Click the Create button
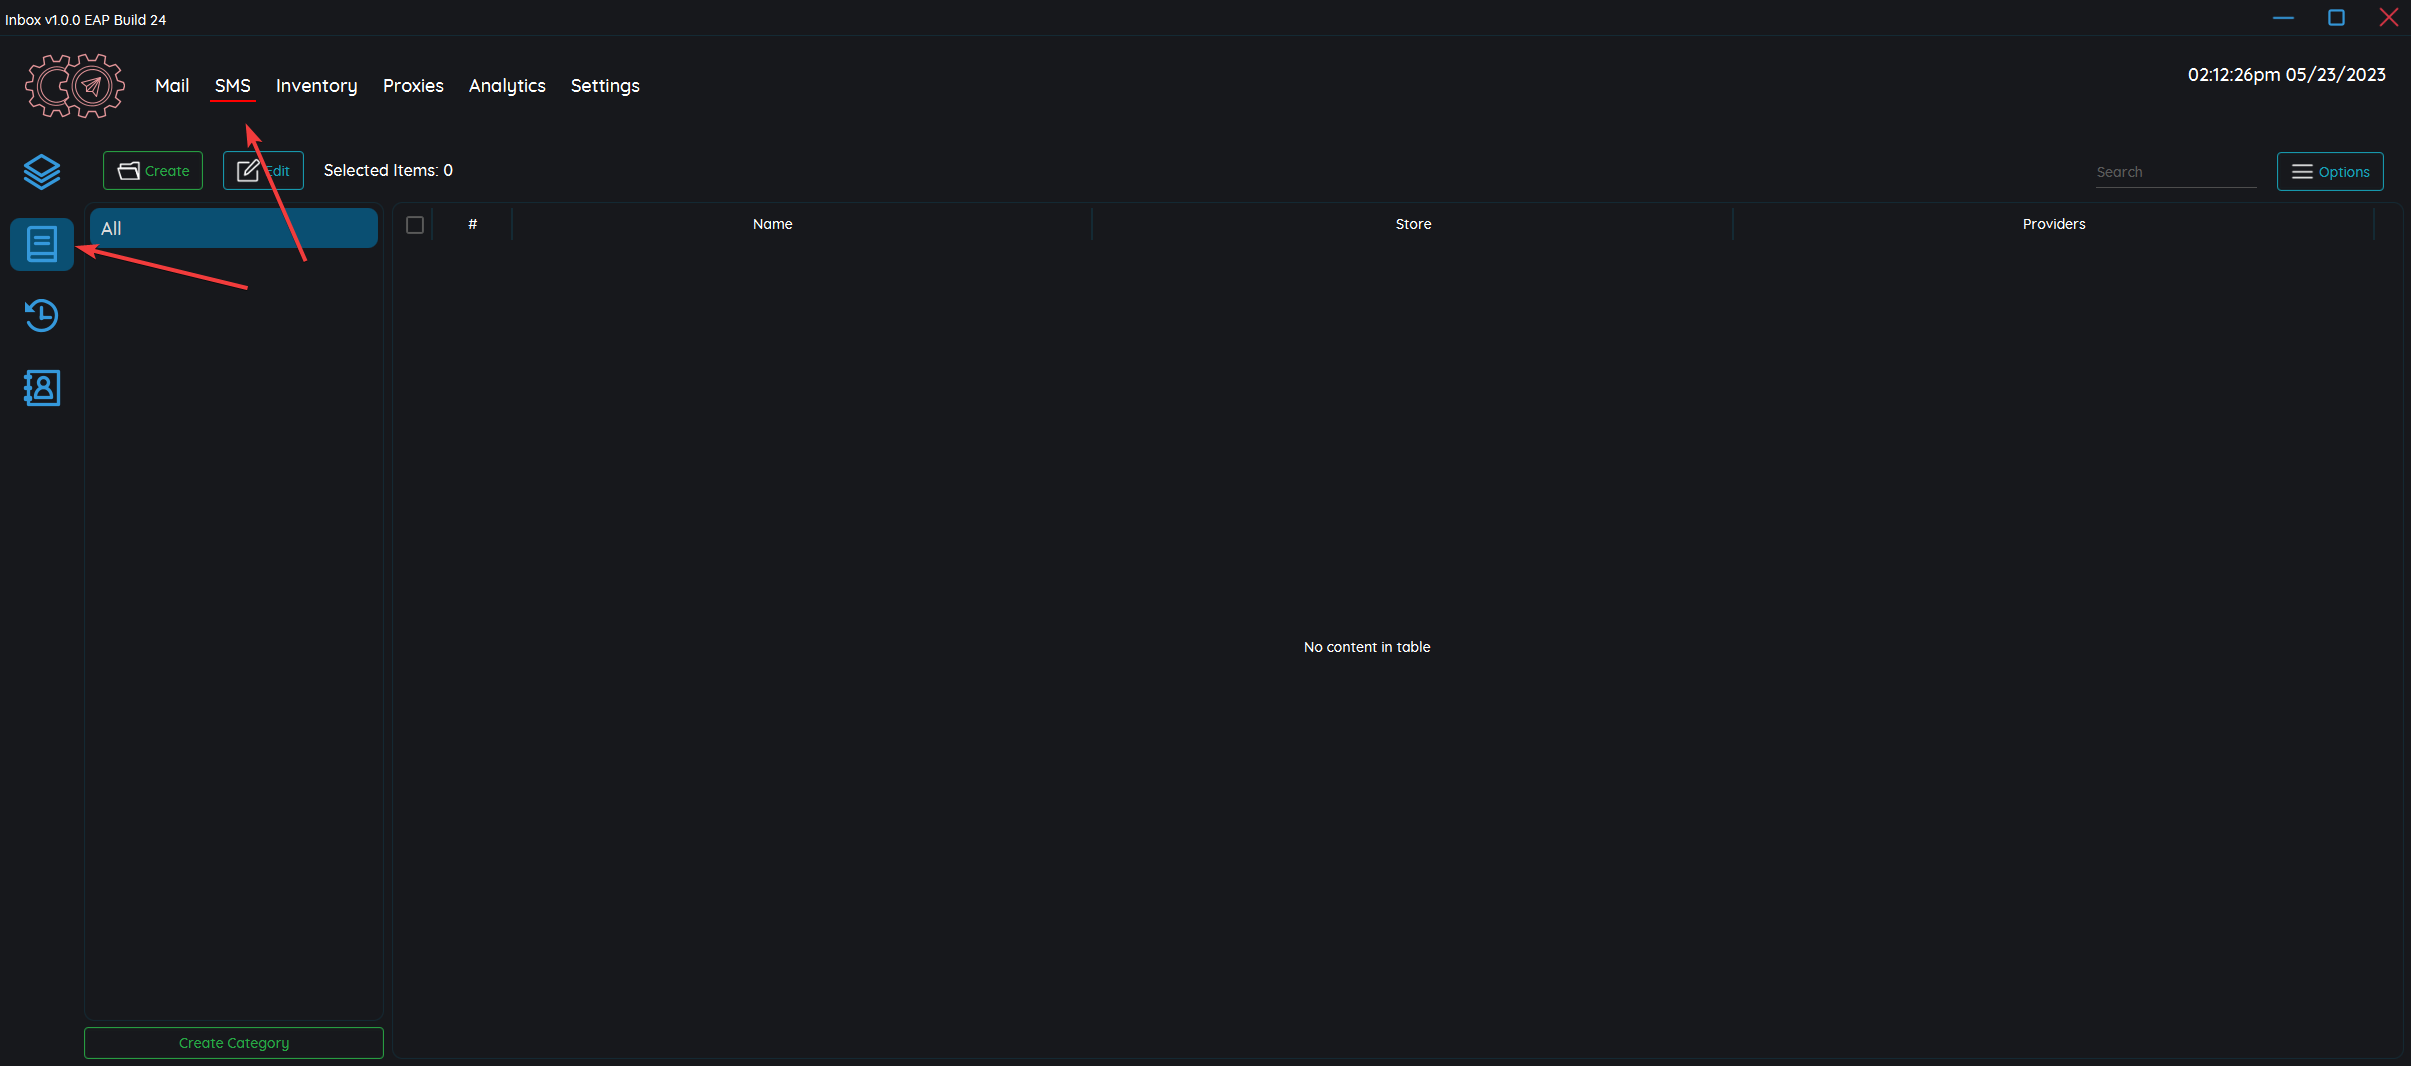Screen dimensions: 2411x1066 click(x=153, y=171)
